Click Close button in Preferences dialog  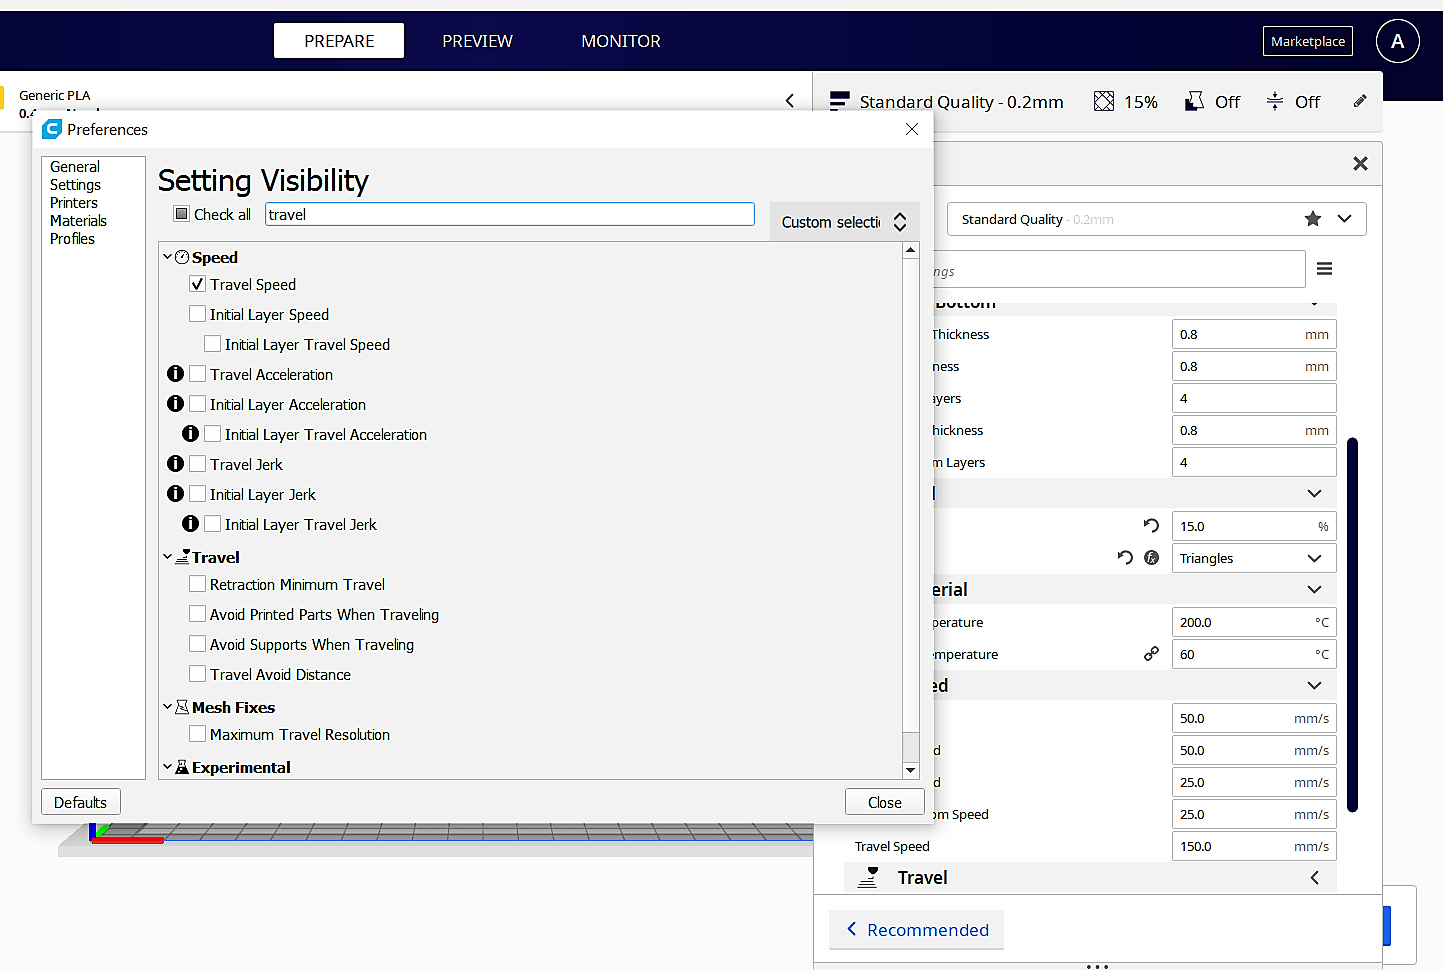(x=884, y=802)
